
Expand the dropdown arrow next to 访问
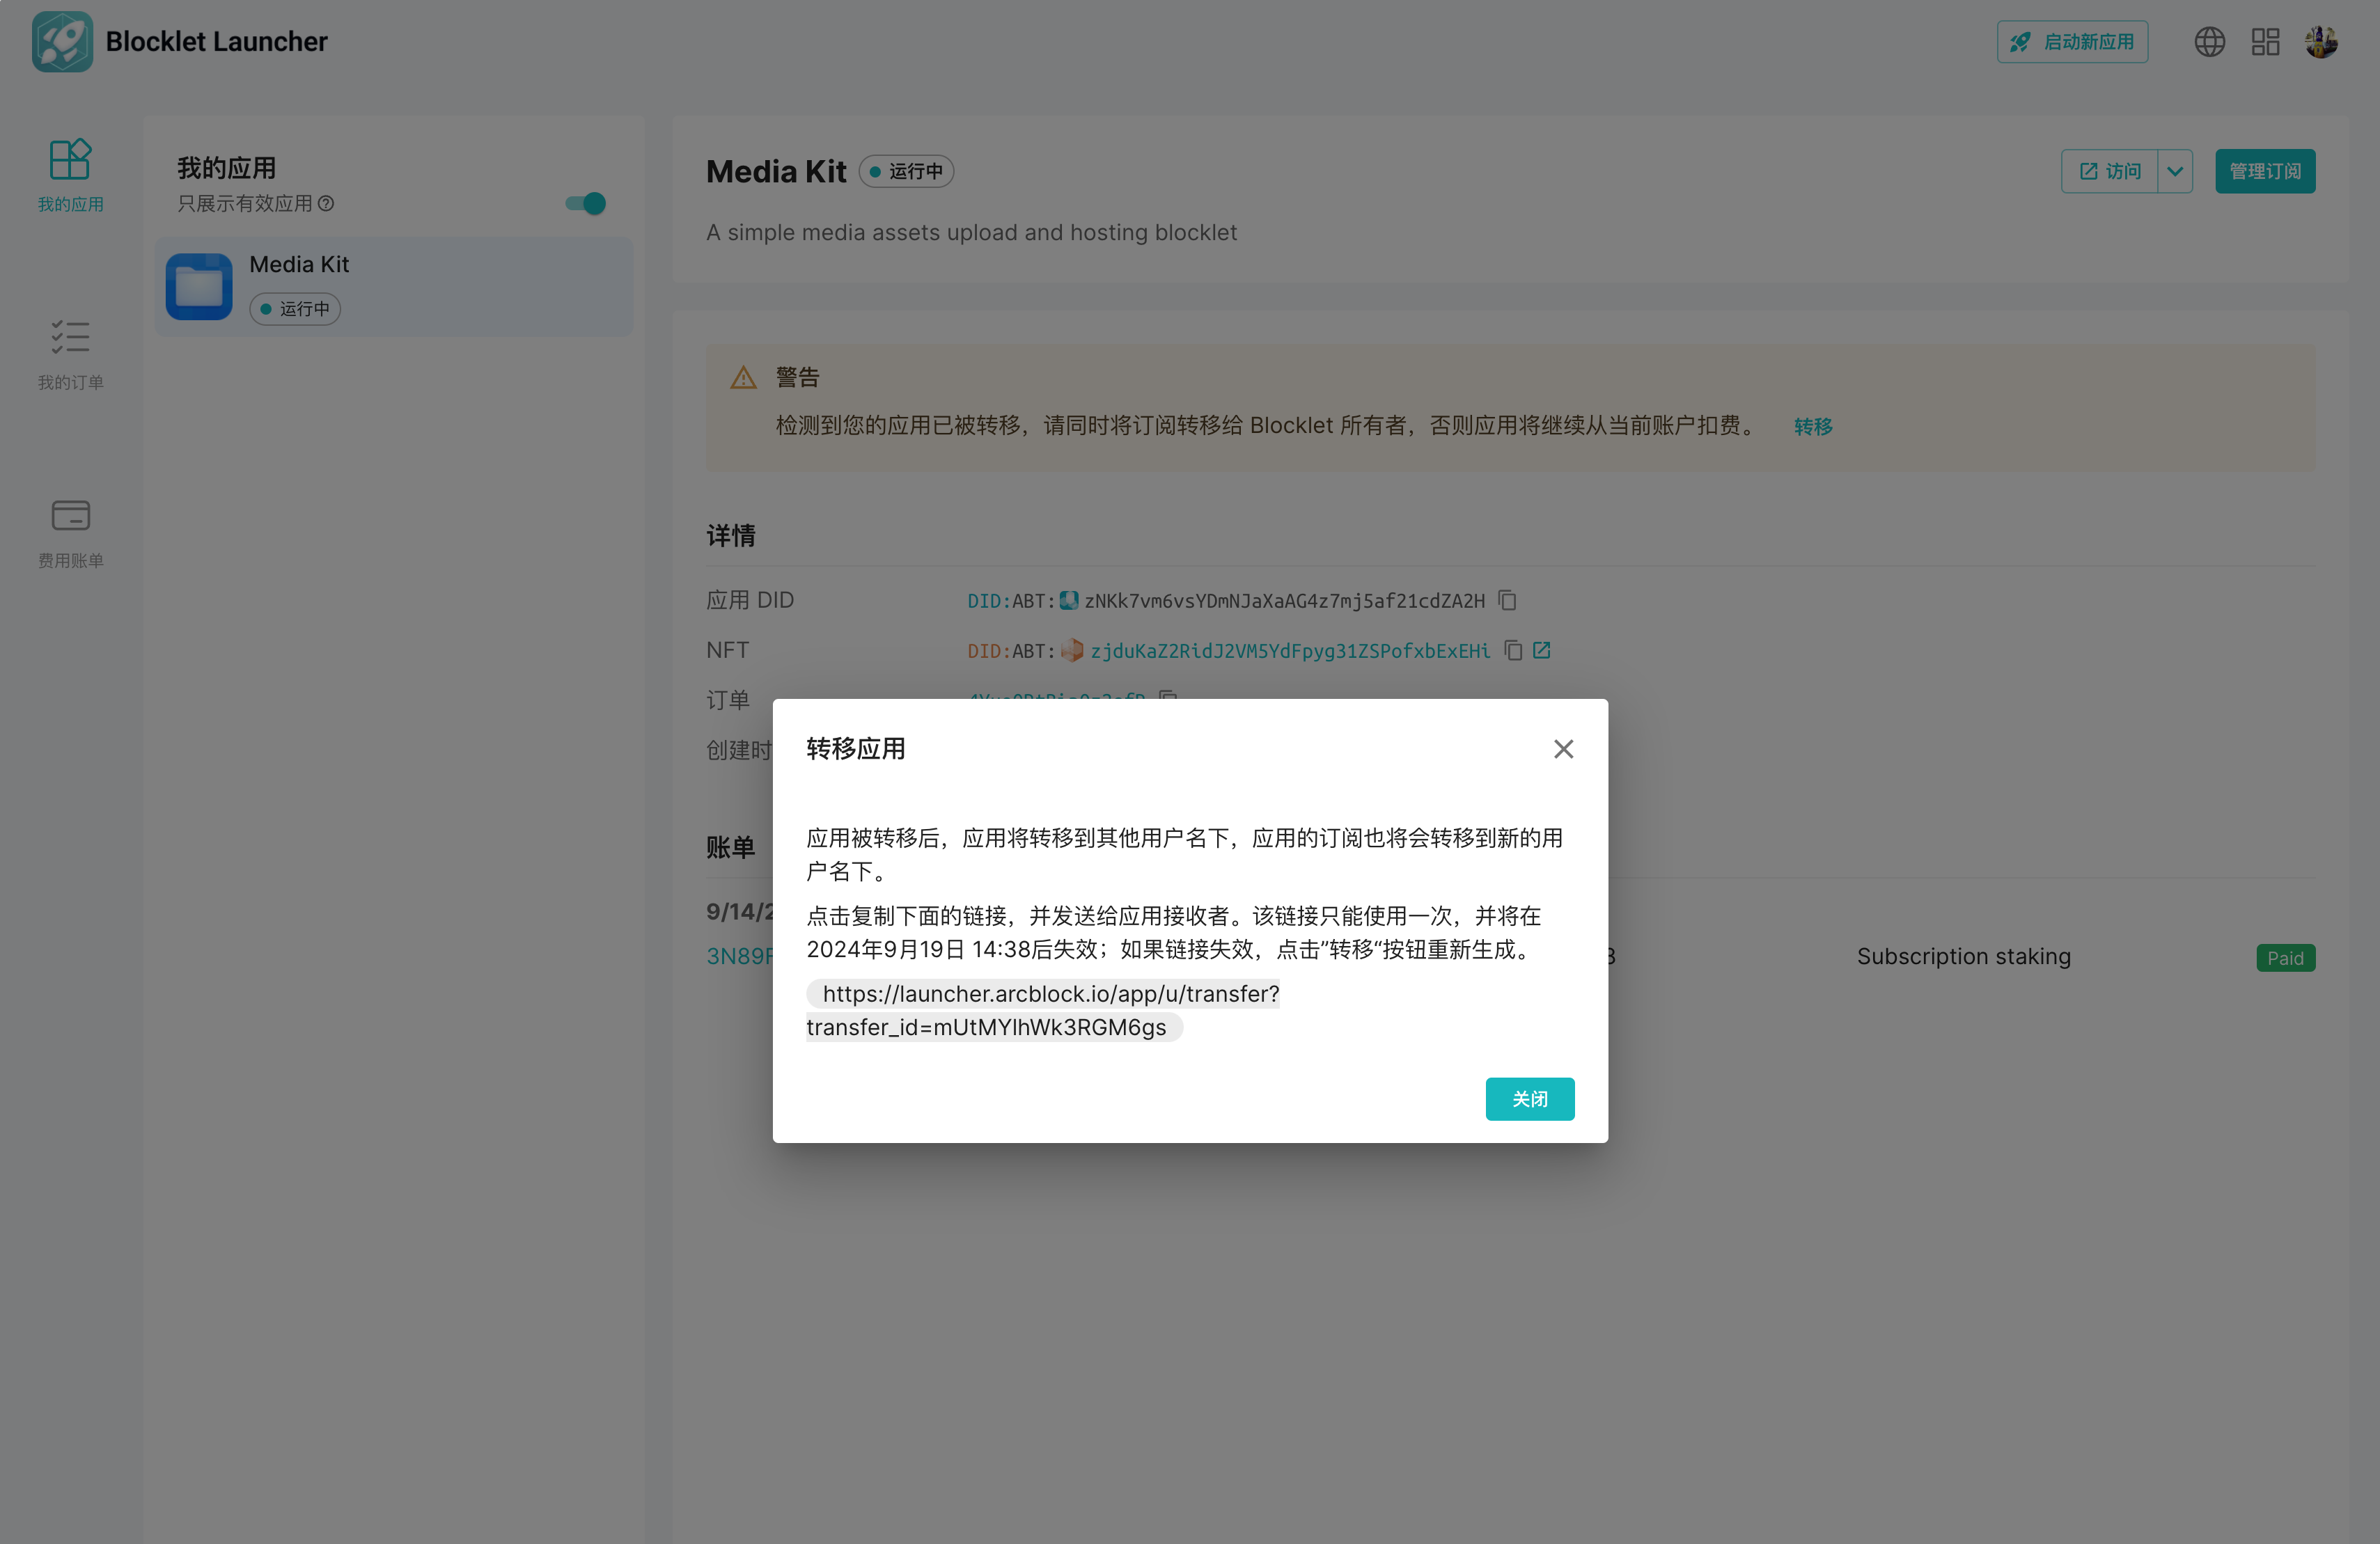point(2175,171)
